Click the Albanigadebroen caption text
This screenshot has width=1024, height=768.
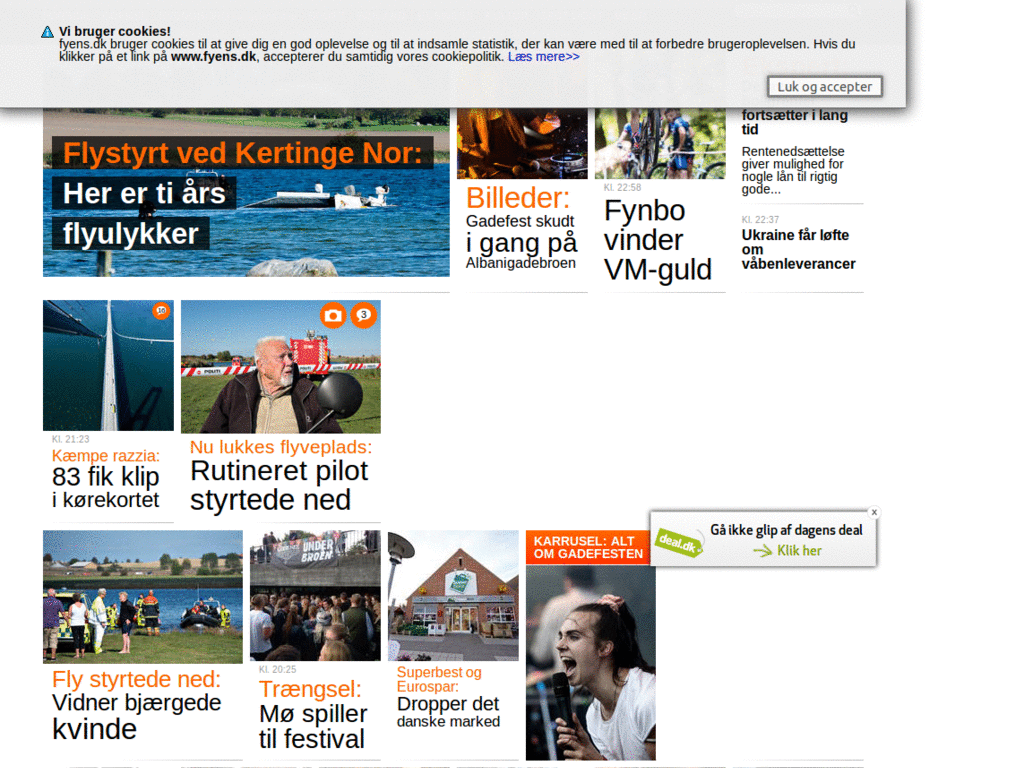tap(520, 263)
